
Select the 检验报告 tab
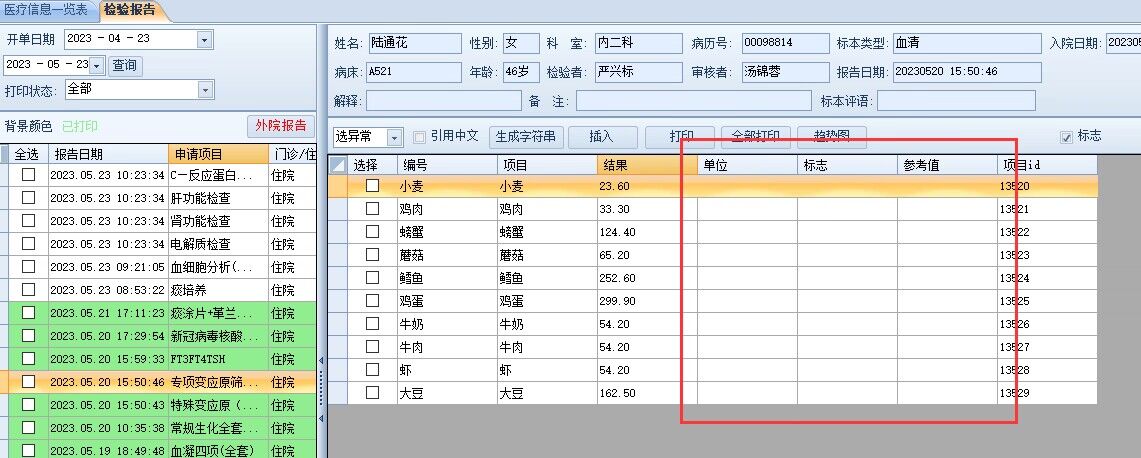pyautogui.click(x=129, y=10)
